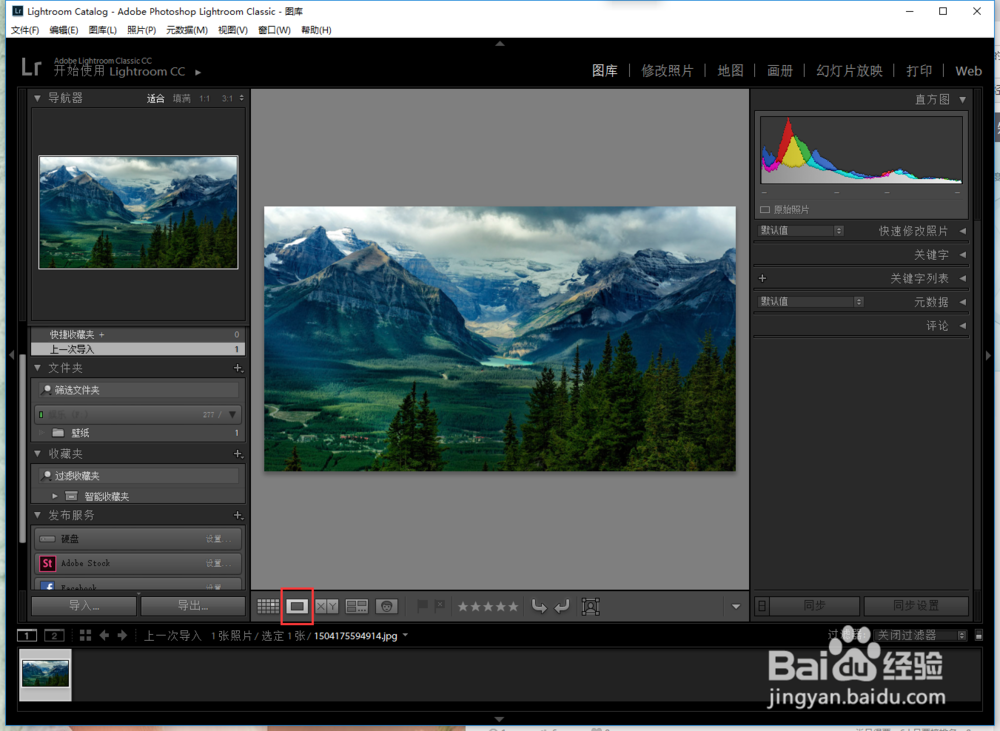This screenshot has height=731, width=1000.
Task: Collapse the 直方图 panel
Action: point(962,100)
